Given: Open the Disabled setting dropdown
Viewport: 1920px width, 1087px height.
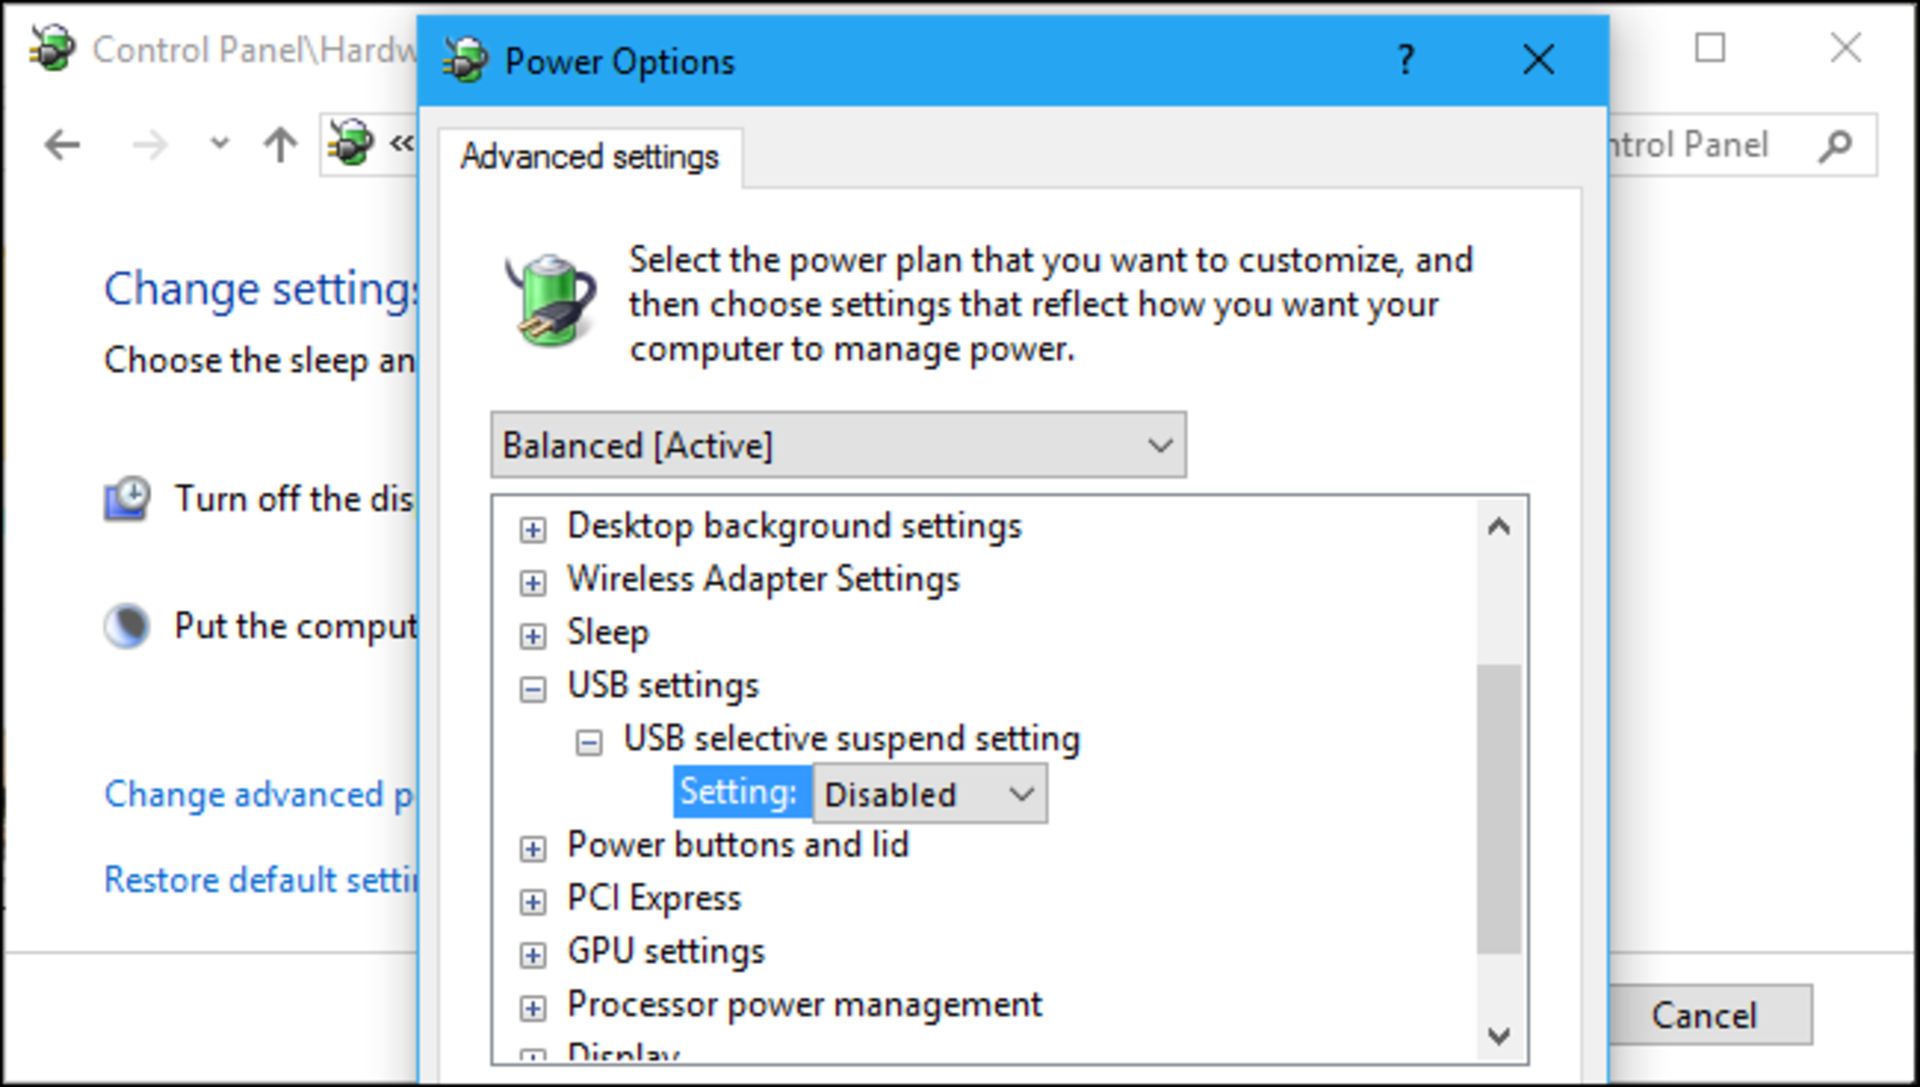Looking at the screenshot, I should (930, 794).
